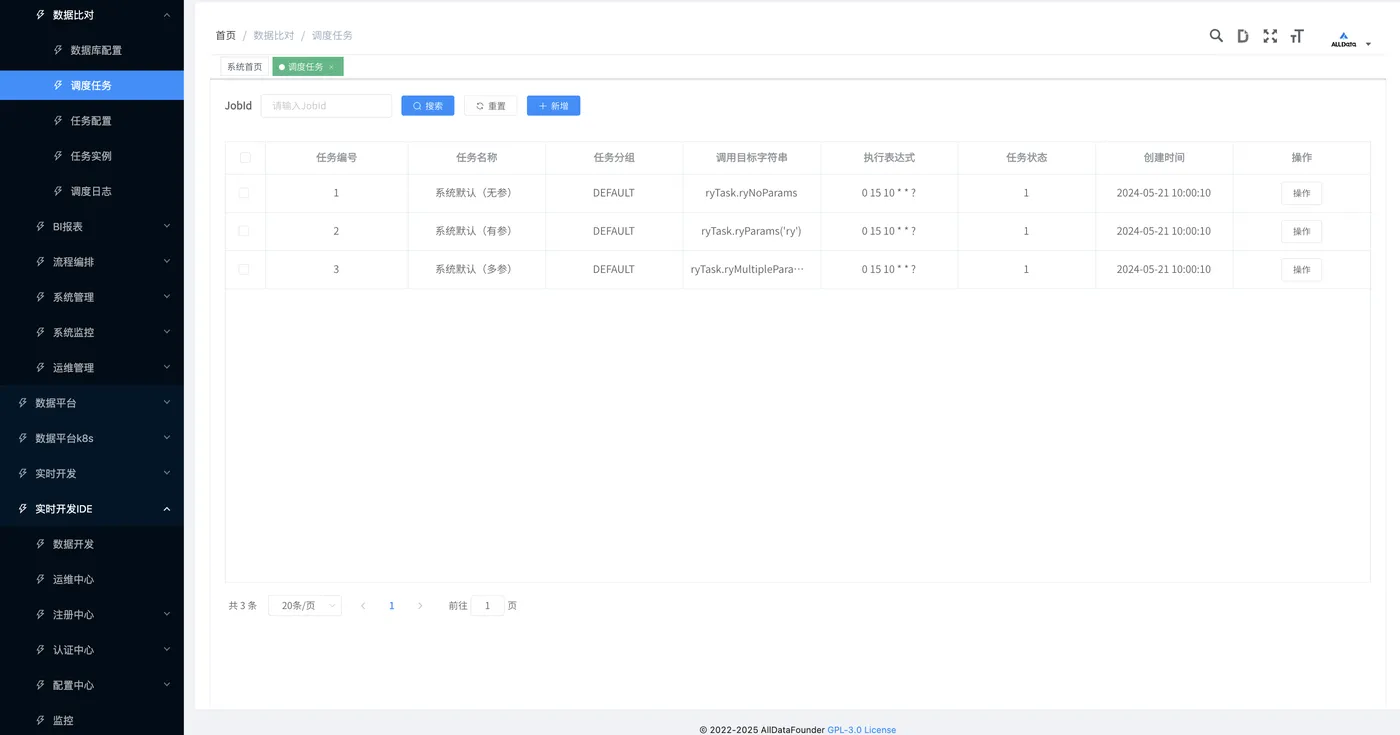This screenshot has width=1400, height=735.
Task: Focus the JobId input field
Action: [326, 106]
